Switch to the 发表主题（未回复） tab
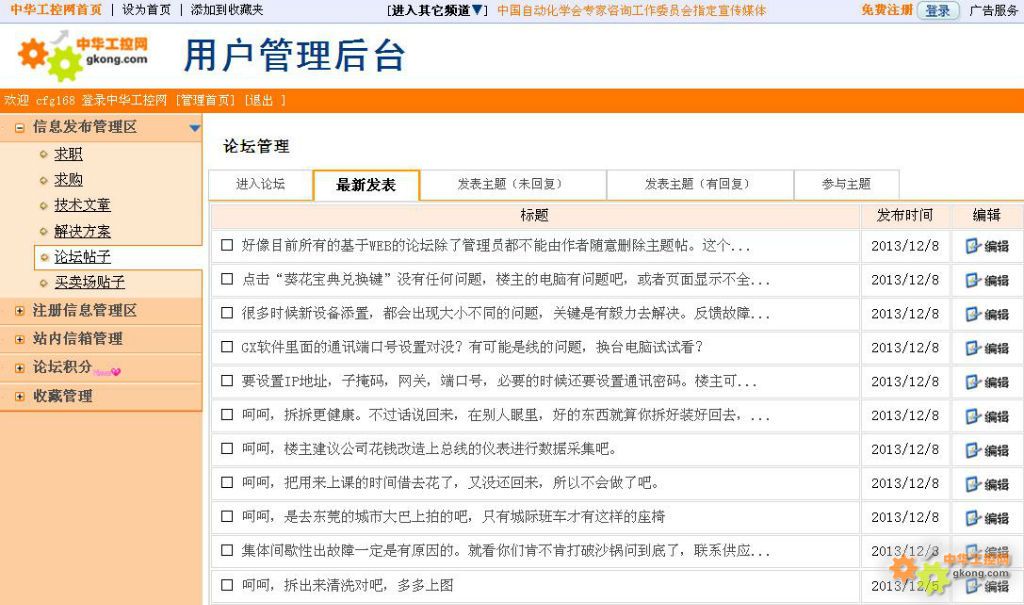Screen dimensions: 1024x605 [512, 184]
